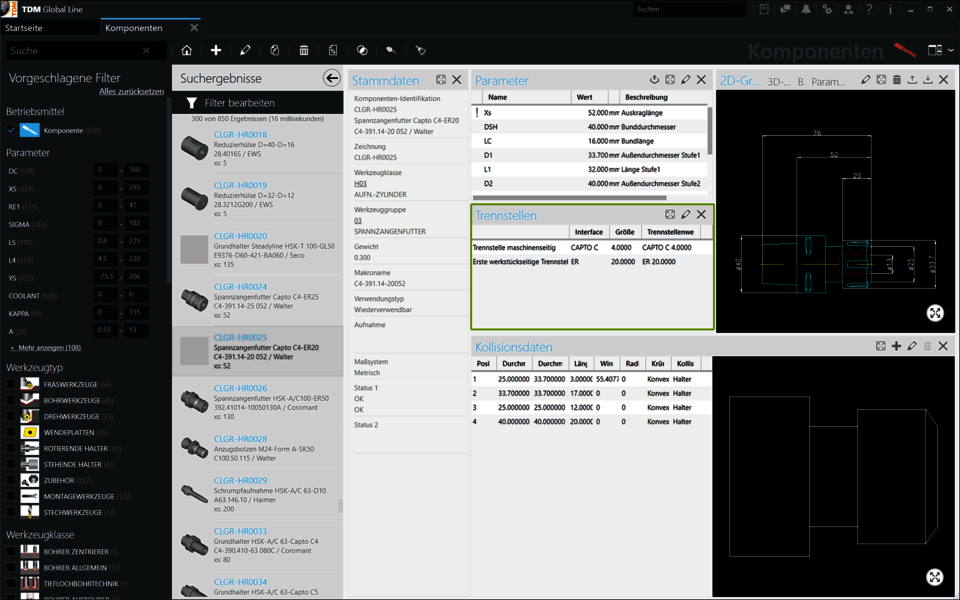Image resolution: width=960 pixels, height=600 pixels.
Task: Fit the collision contour view with the expand icon
Action: click(x=935, y=577)
